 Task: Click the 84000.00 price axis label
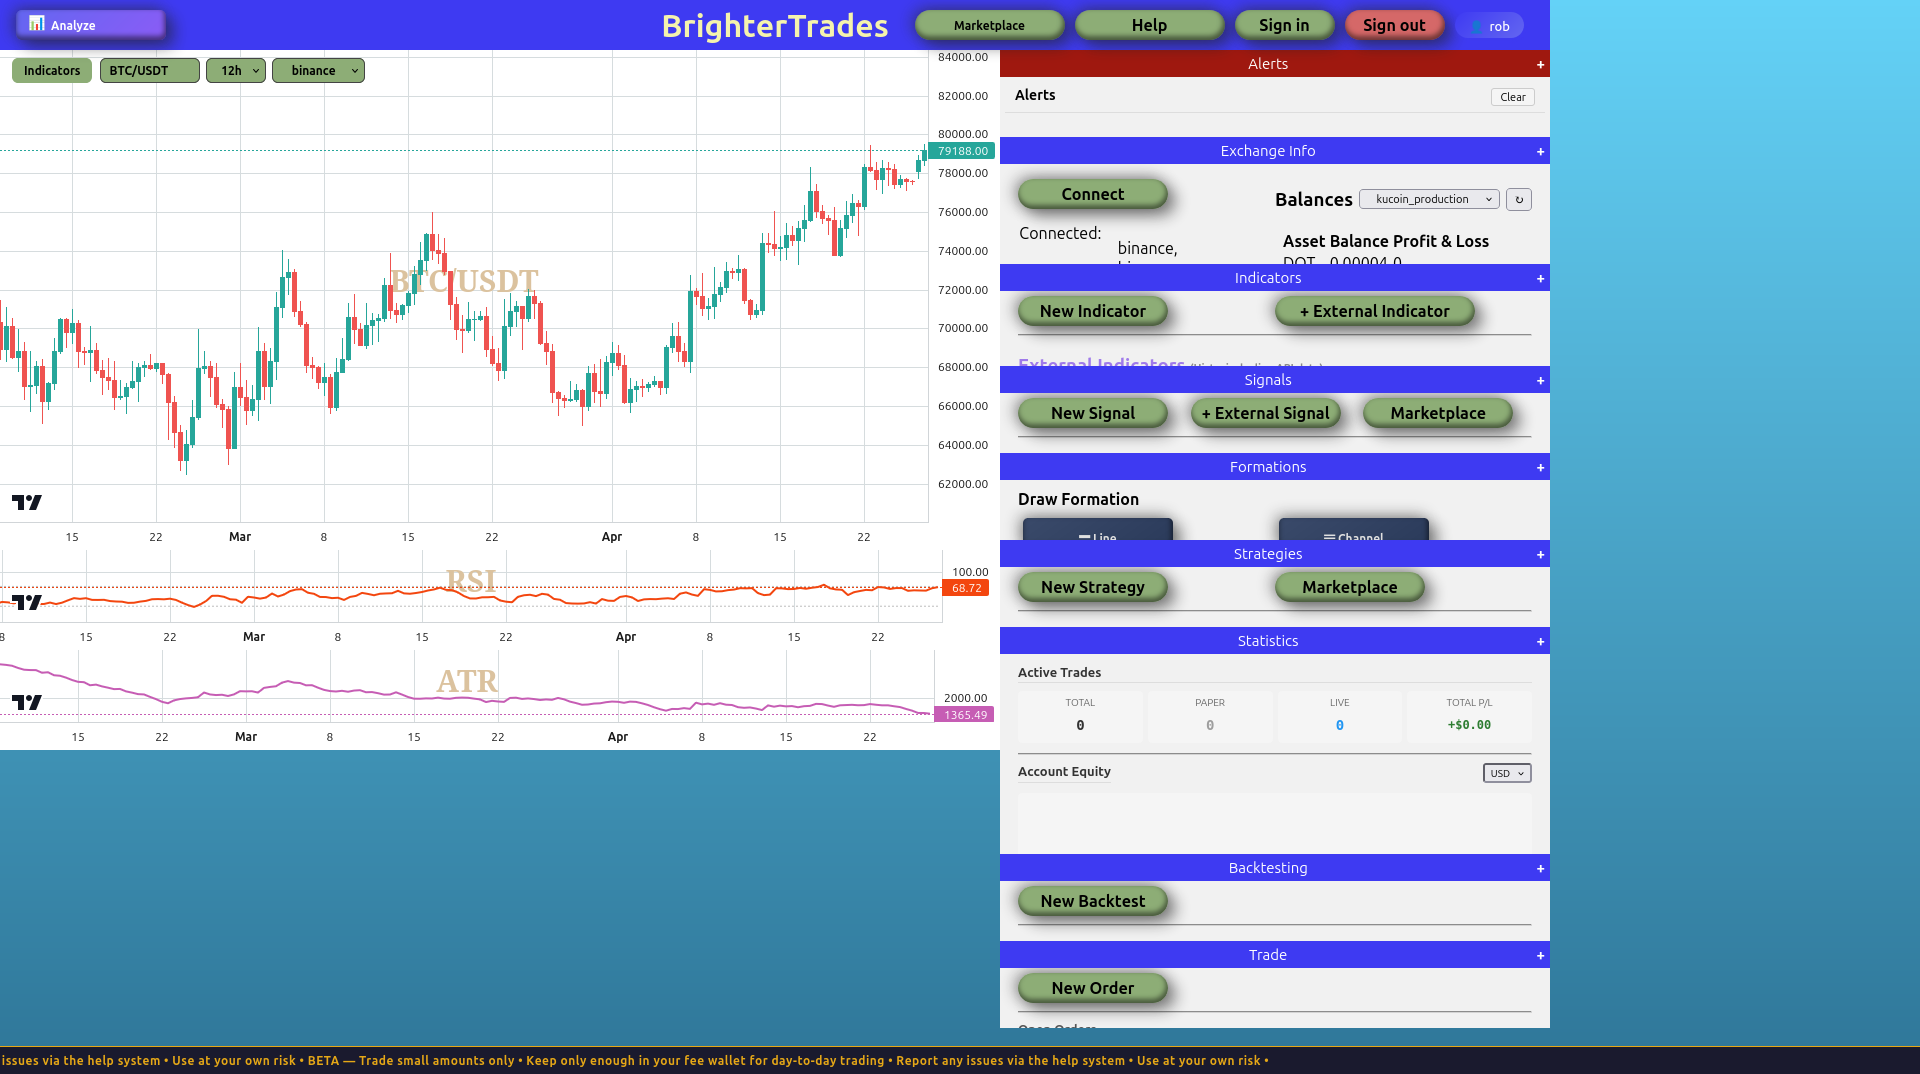tap(962, 57)
